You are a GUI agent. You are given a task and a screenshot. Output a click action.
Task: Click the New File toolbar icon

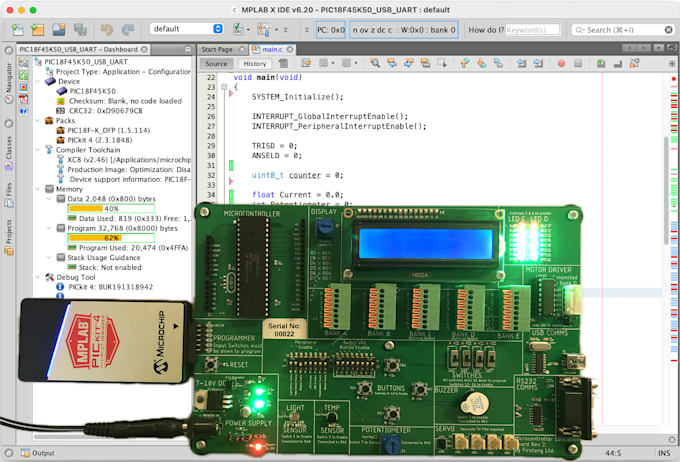click(18, 29)
